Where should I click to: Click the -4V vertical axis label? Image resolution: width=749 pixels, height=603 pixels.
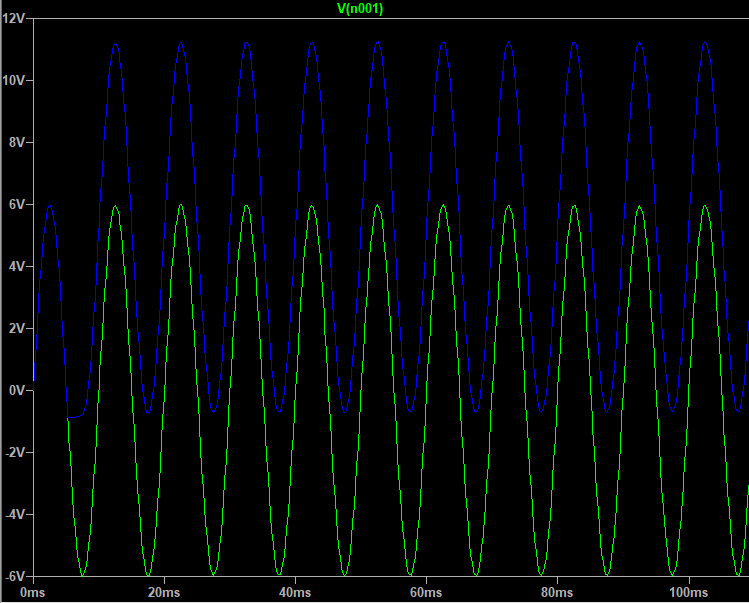coord(15,515)
